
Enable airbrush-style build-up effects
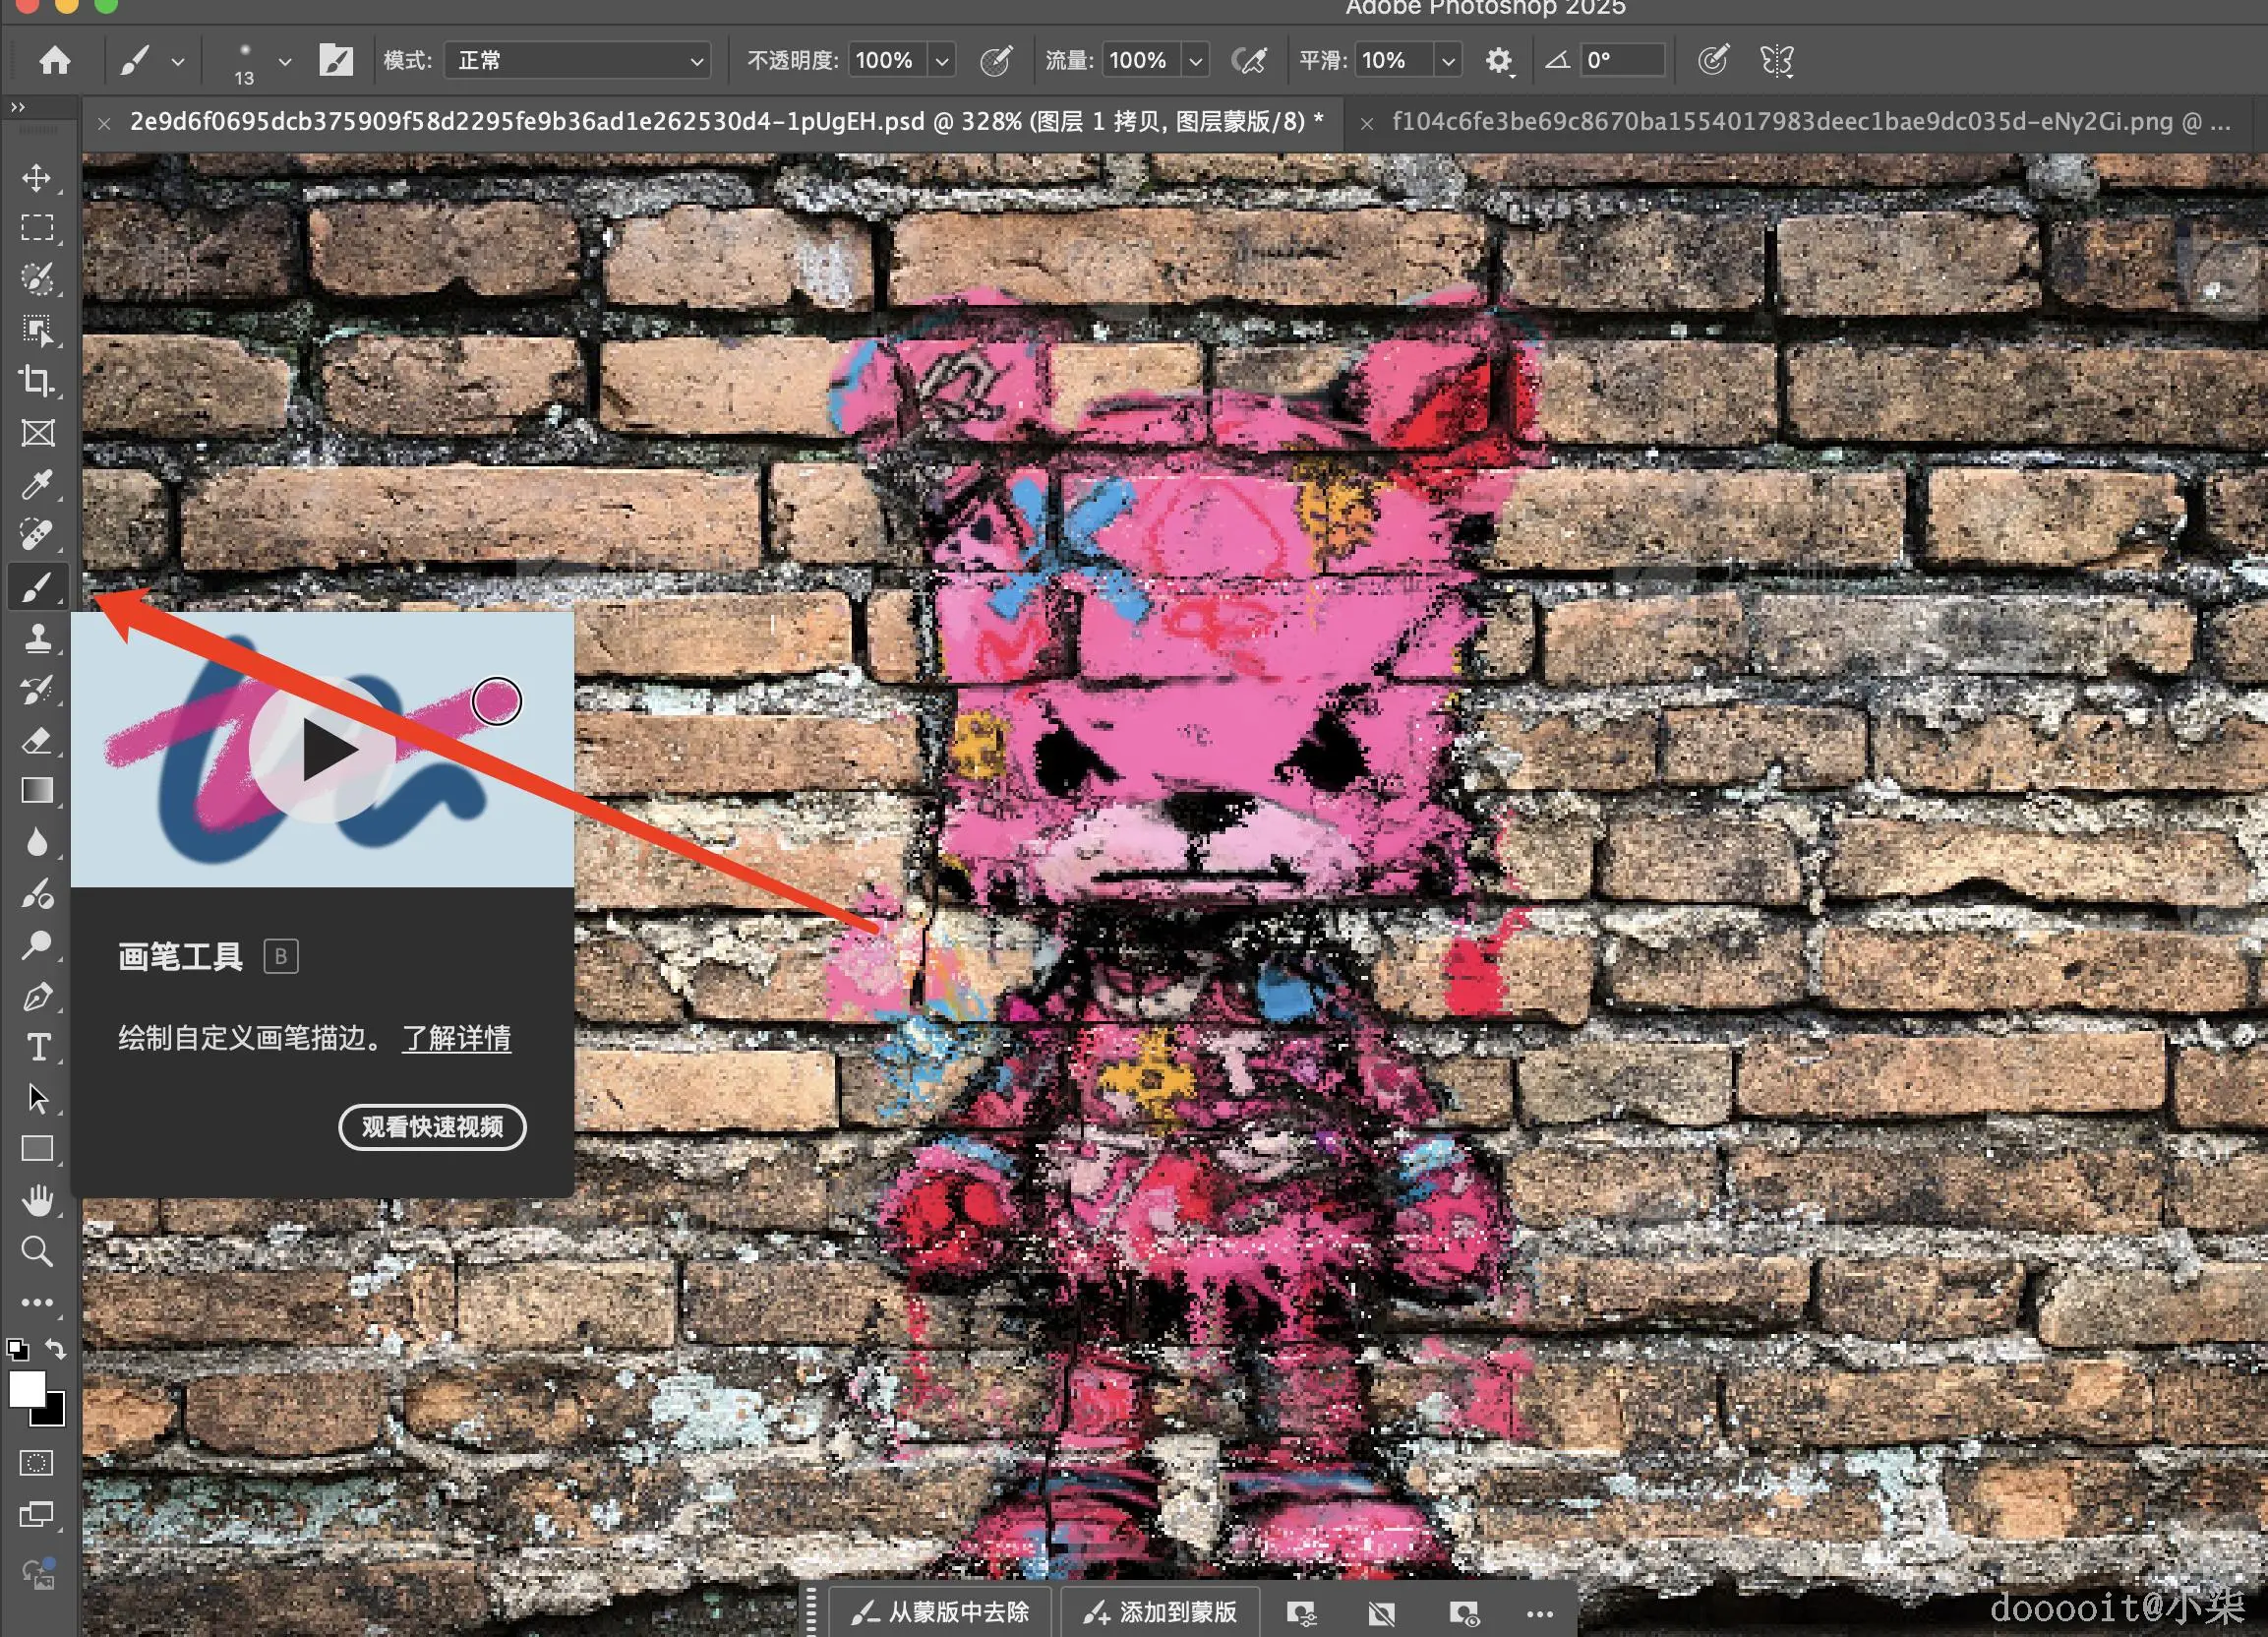[x=1249, y=60]
